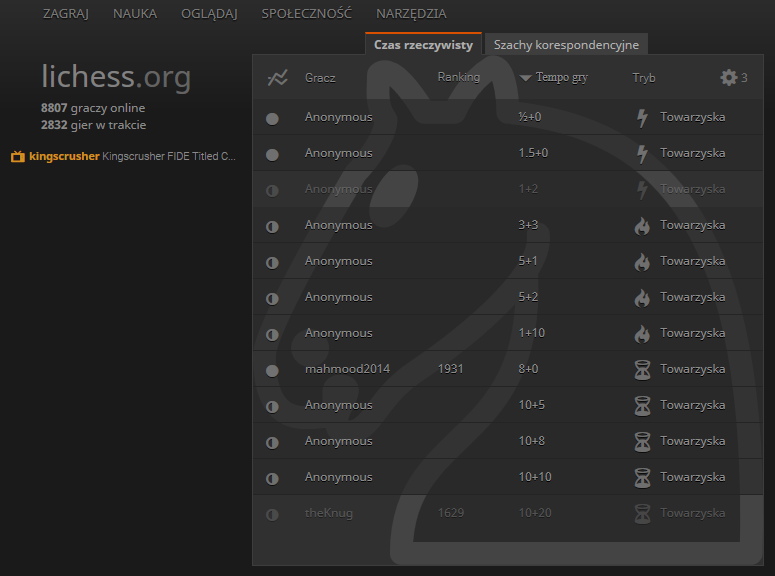Viewport: 775px width, 576px height.
Task: Open the SPOŁECZNOŚĆ menu
Action: [x=306, y=14]
